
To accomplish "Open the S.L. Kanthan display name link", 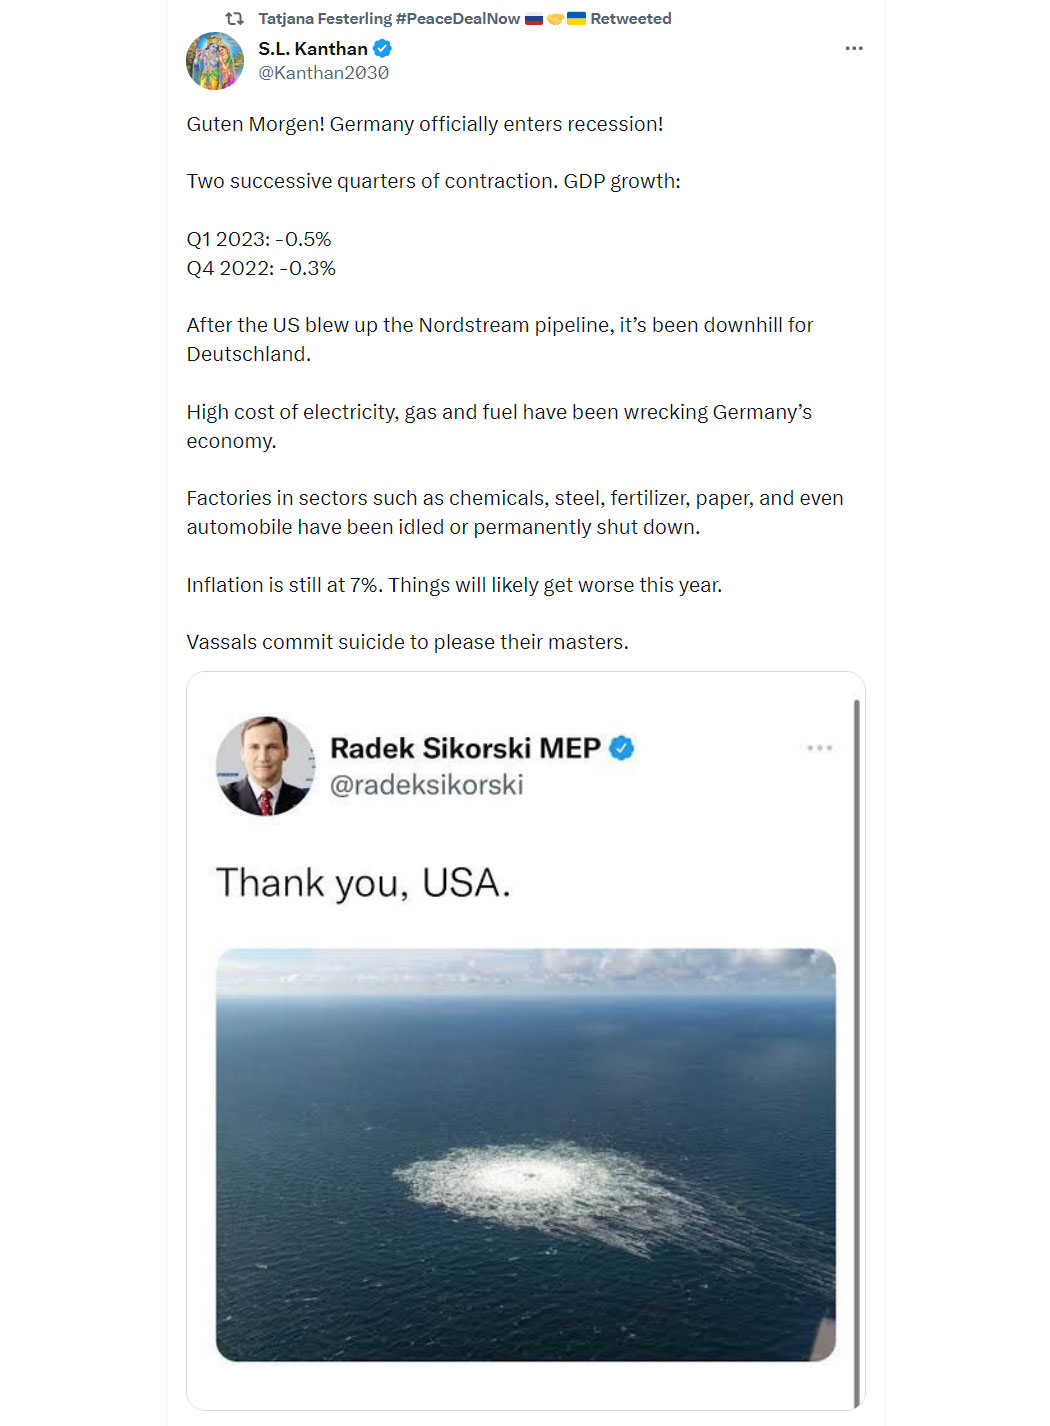I will click(313, 48).
